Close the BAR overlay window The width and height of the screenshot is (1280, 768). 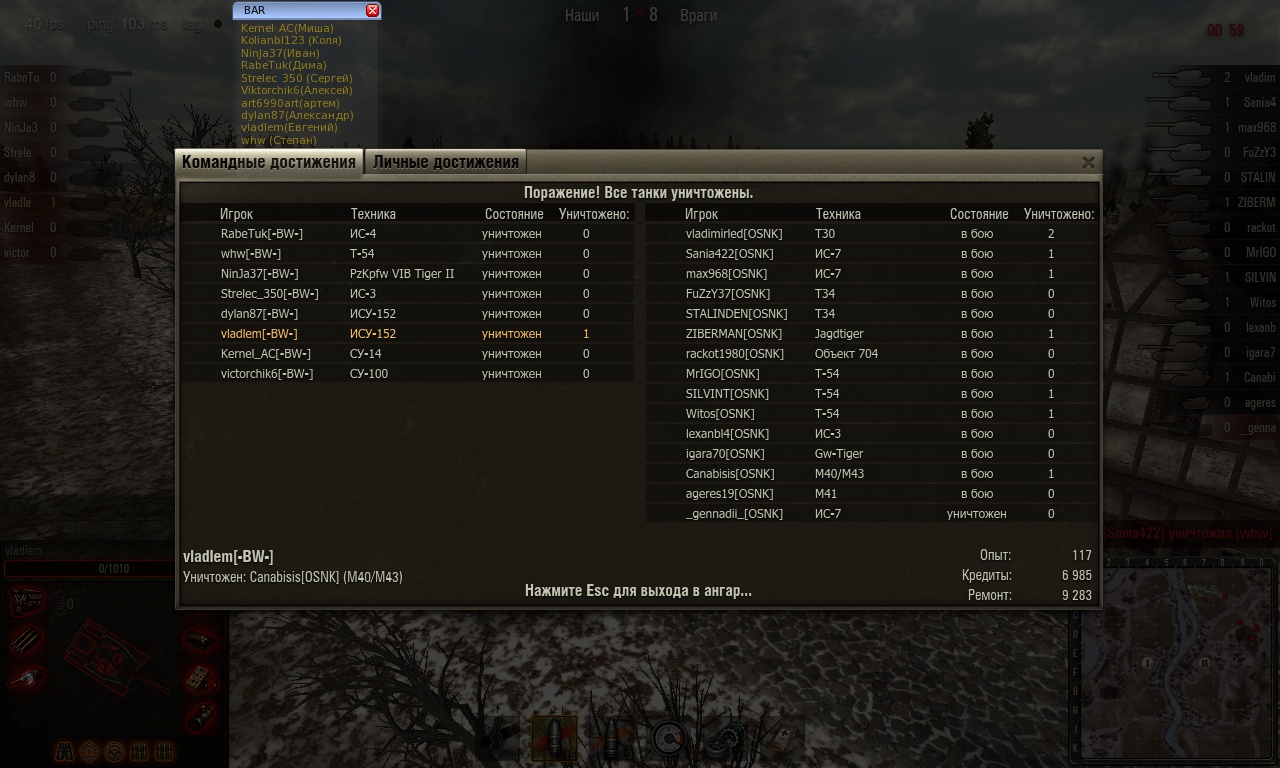click(x=372, y=10)
